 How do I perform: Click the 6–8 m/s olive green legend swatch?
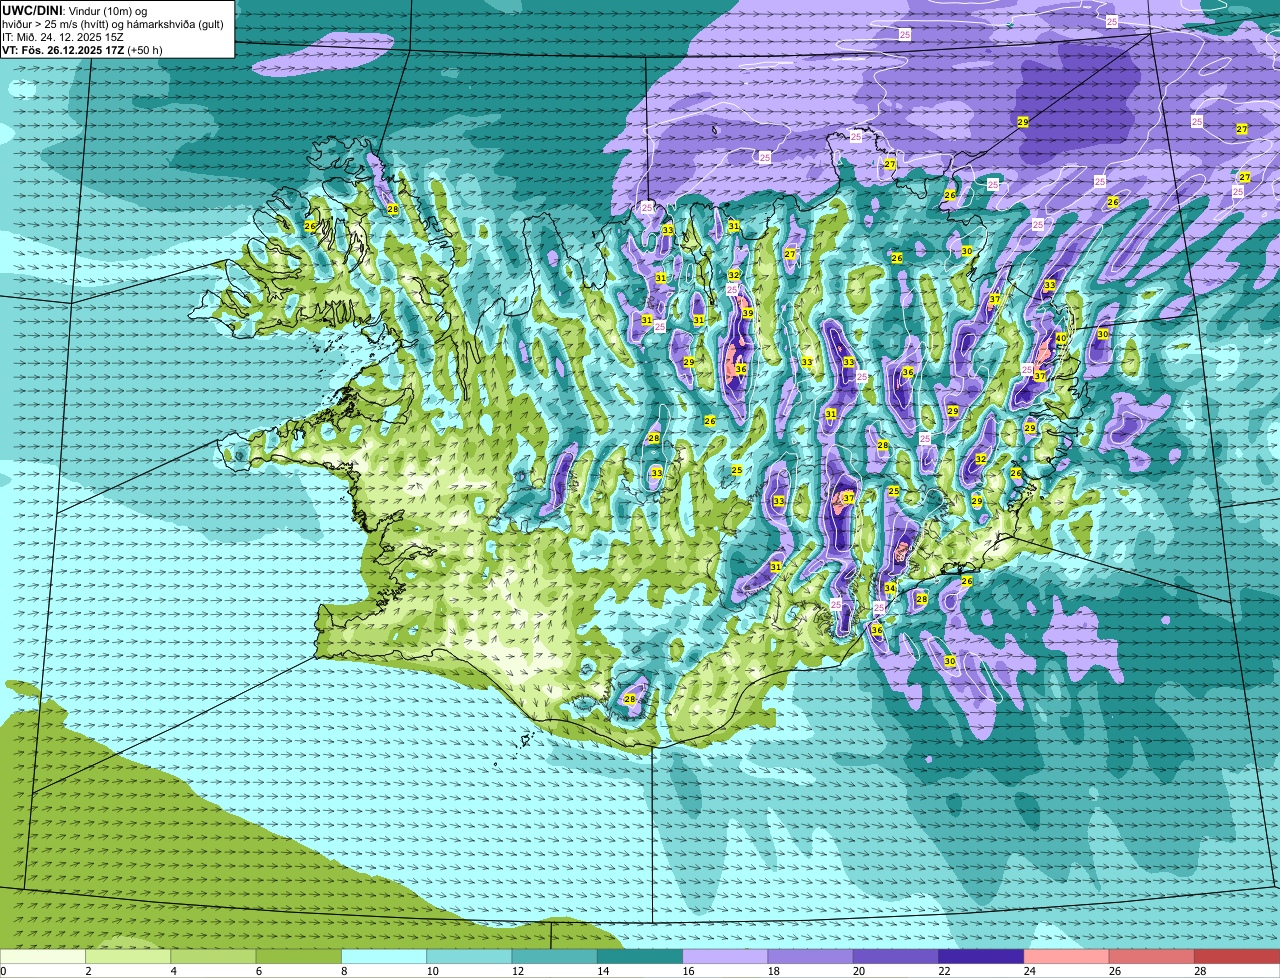pyautogui.click(x=299, y=957)
